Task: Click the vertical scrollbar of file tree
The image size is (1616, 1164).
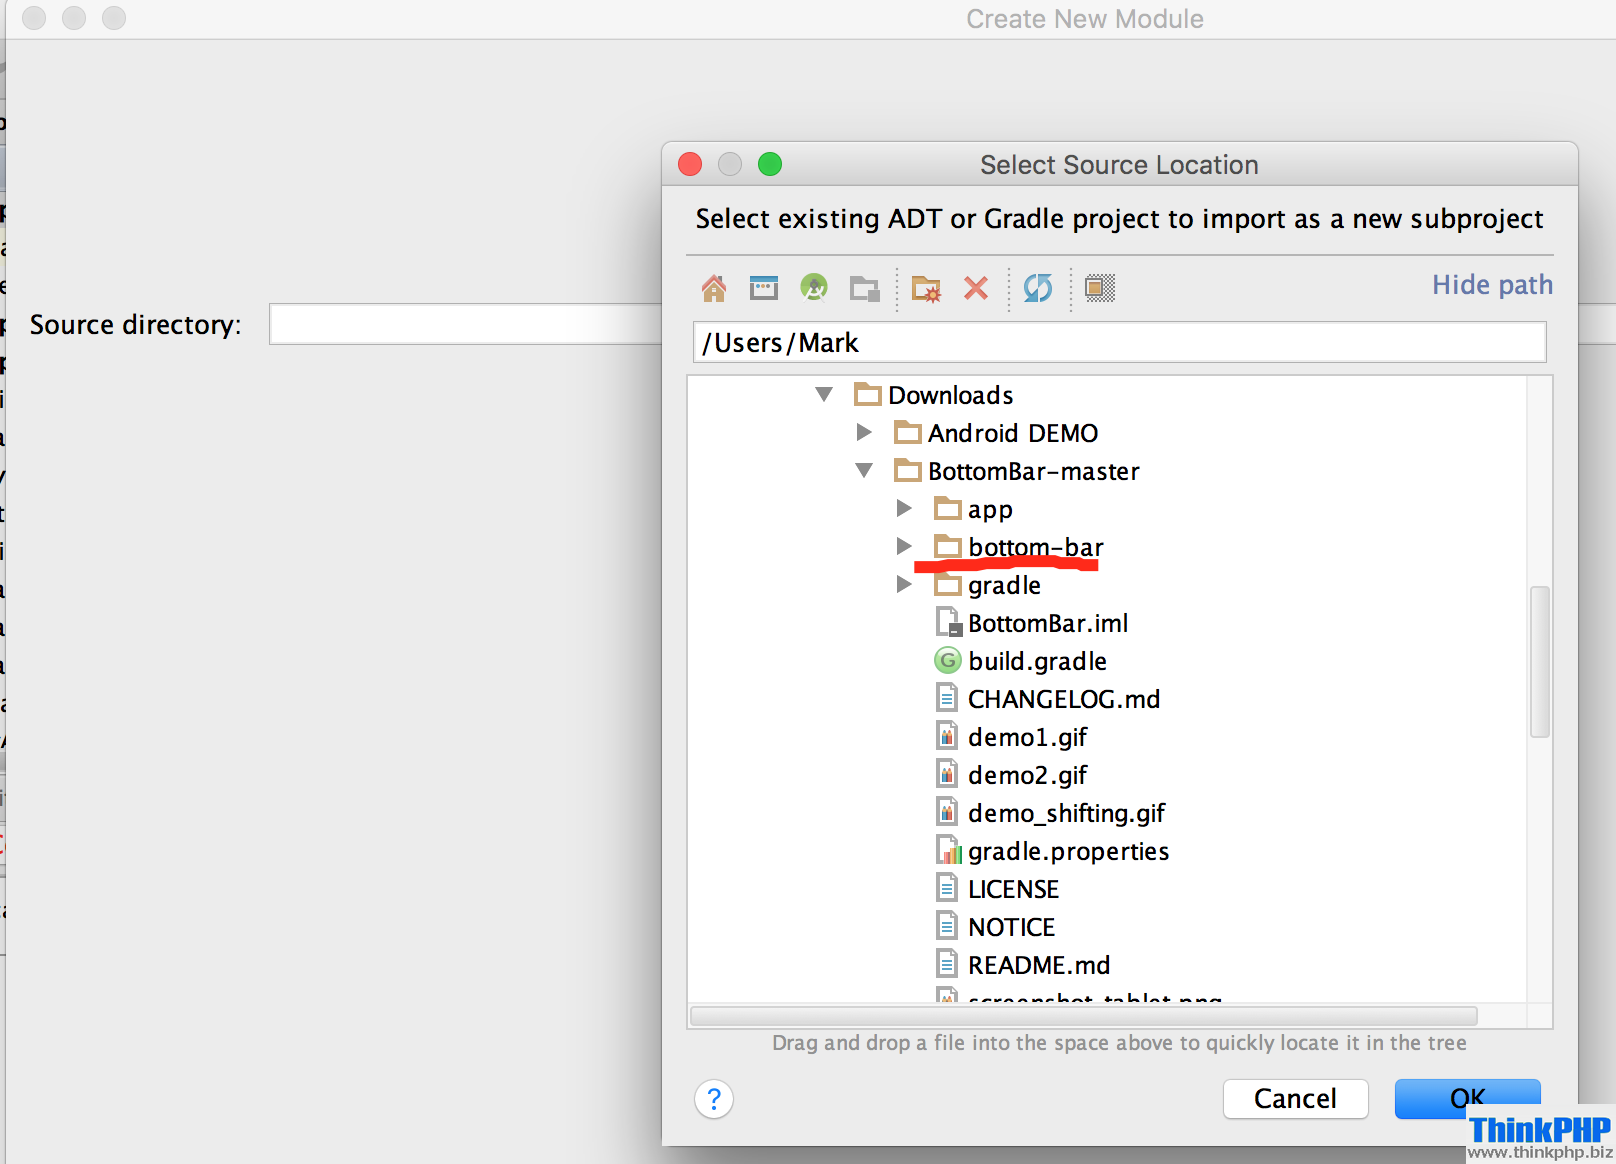Action: pyautogui.click(x=1540, y=662)
